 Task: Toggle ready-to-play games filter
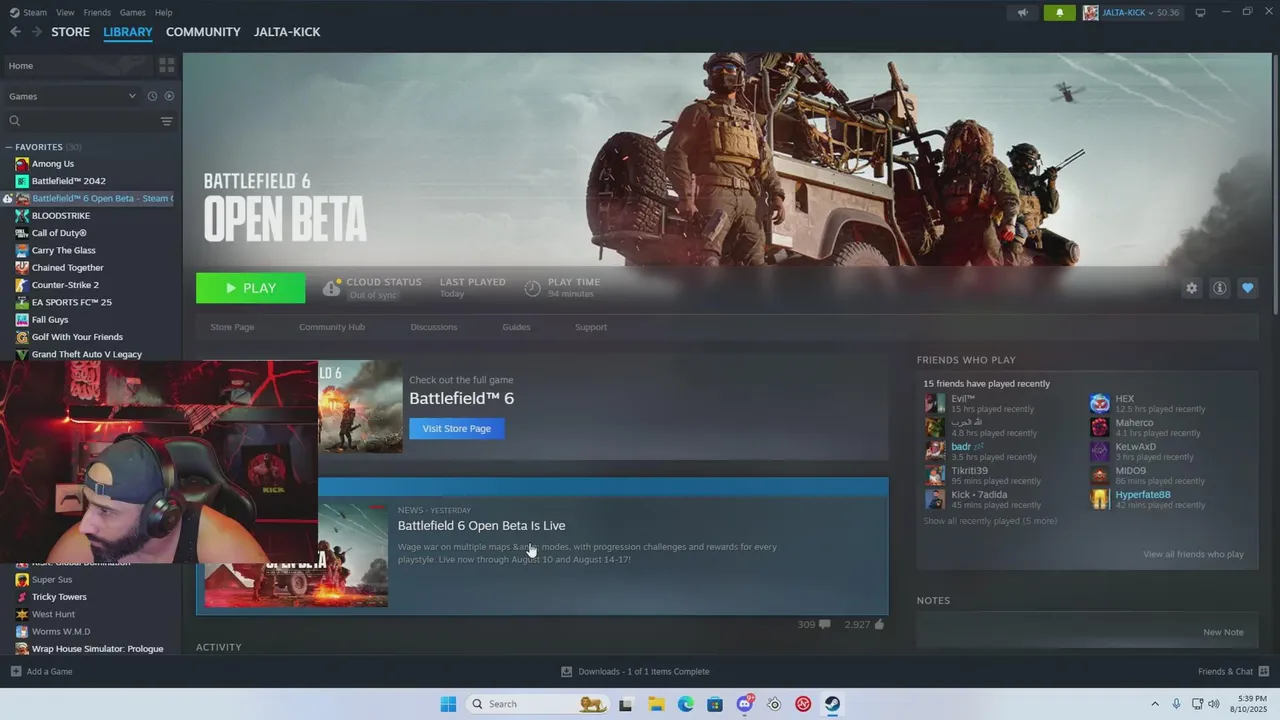click(169, 96)
